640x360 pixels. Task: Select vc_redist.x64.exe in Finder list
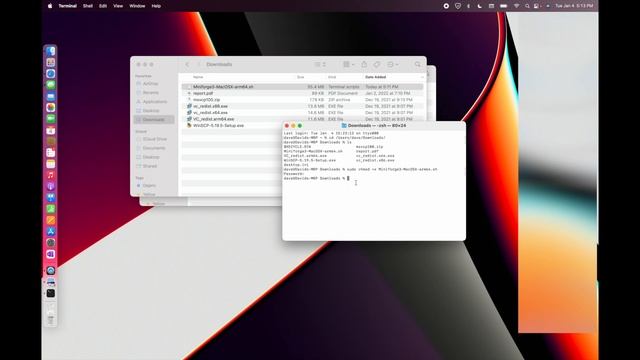pos(302,112)
